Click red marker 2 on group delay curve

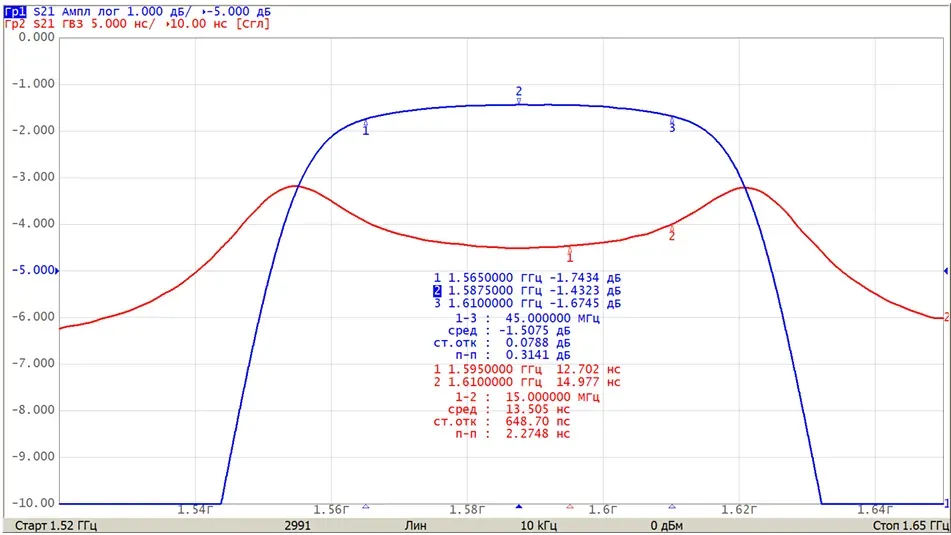tap(671, 234)
